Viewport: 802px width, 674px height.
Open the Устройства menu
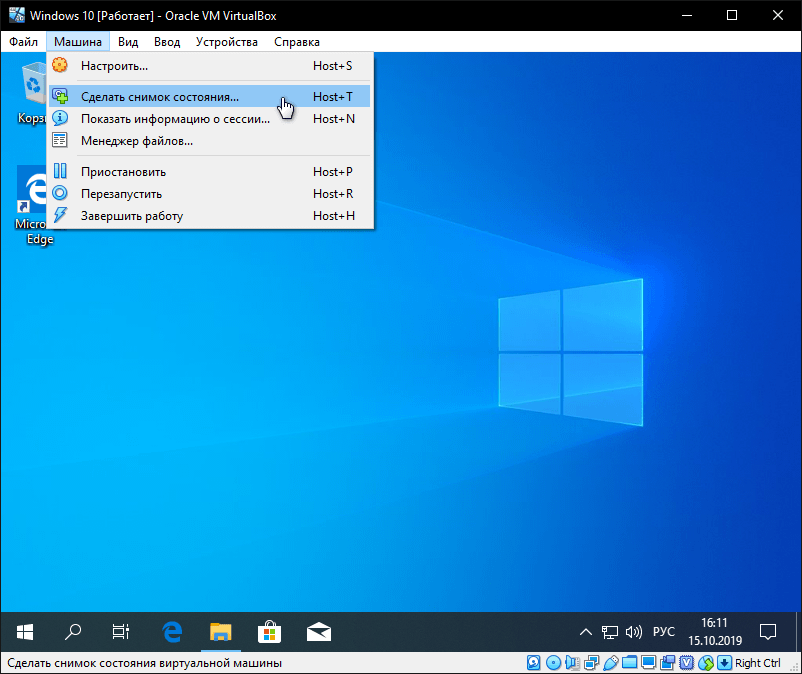[x=227, y=42]
